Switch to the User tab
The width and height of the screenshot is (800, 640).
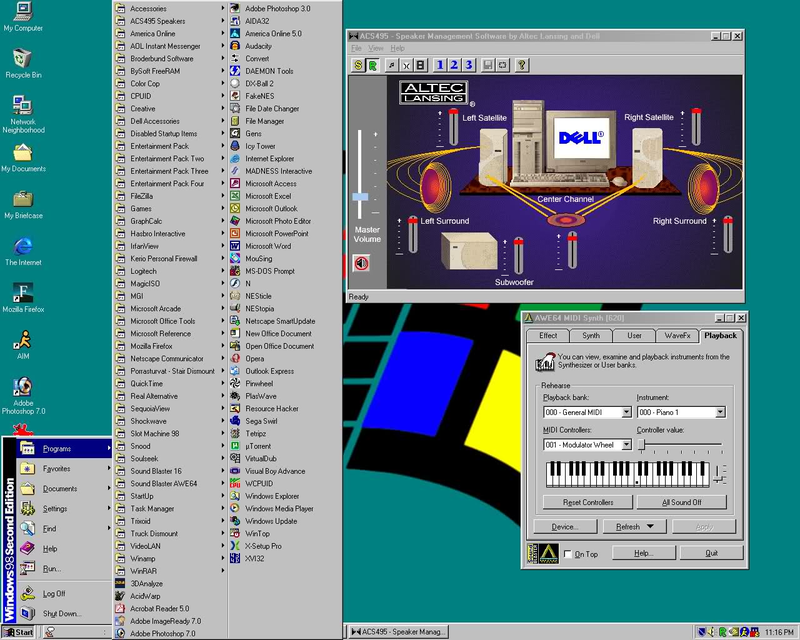click(x=634, y=335)
